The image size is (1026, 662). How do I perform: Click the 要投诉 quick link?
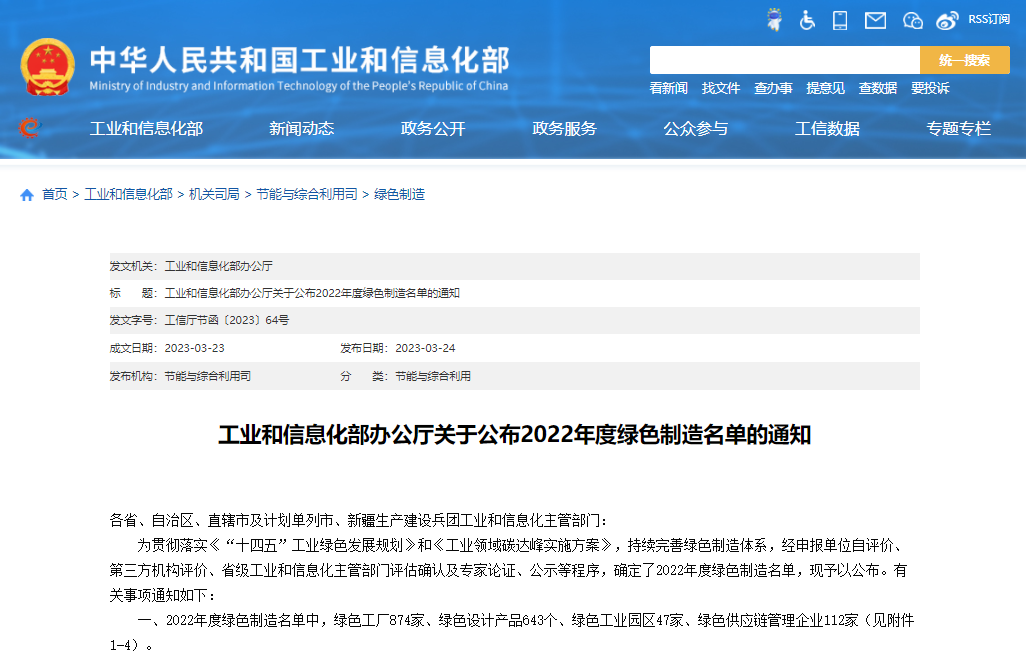[930, 88]
